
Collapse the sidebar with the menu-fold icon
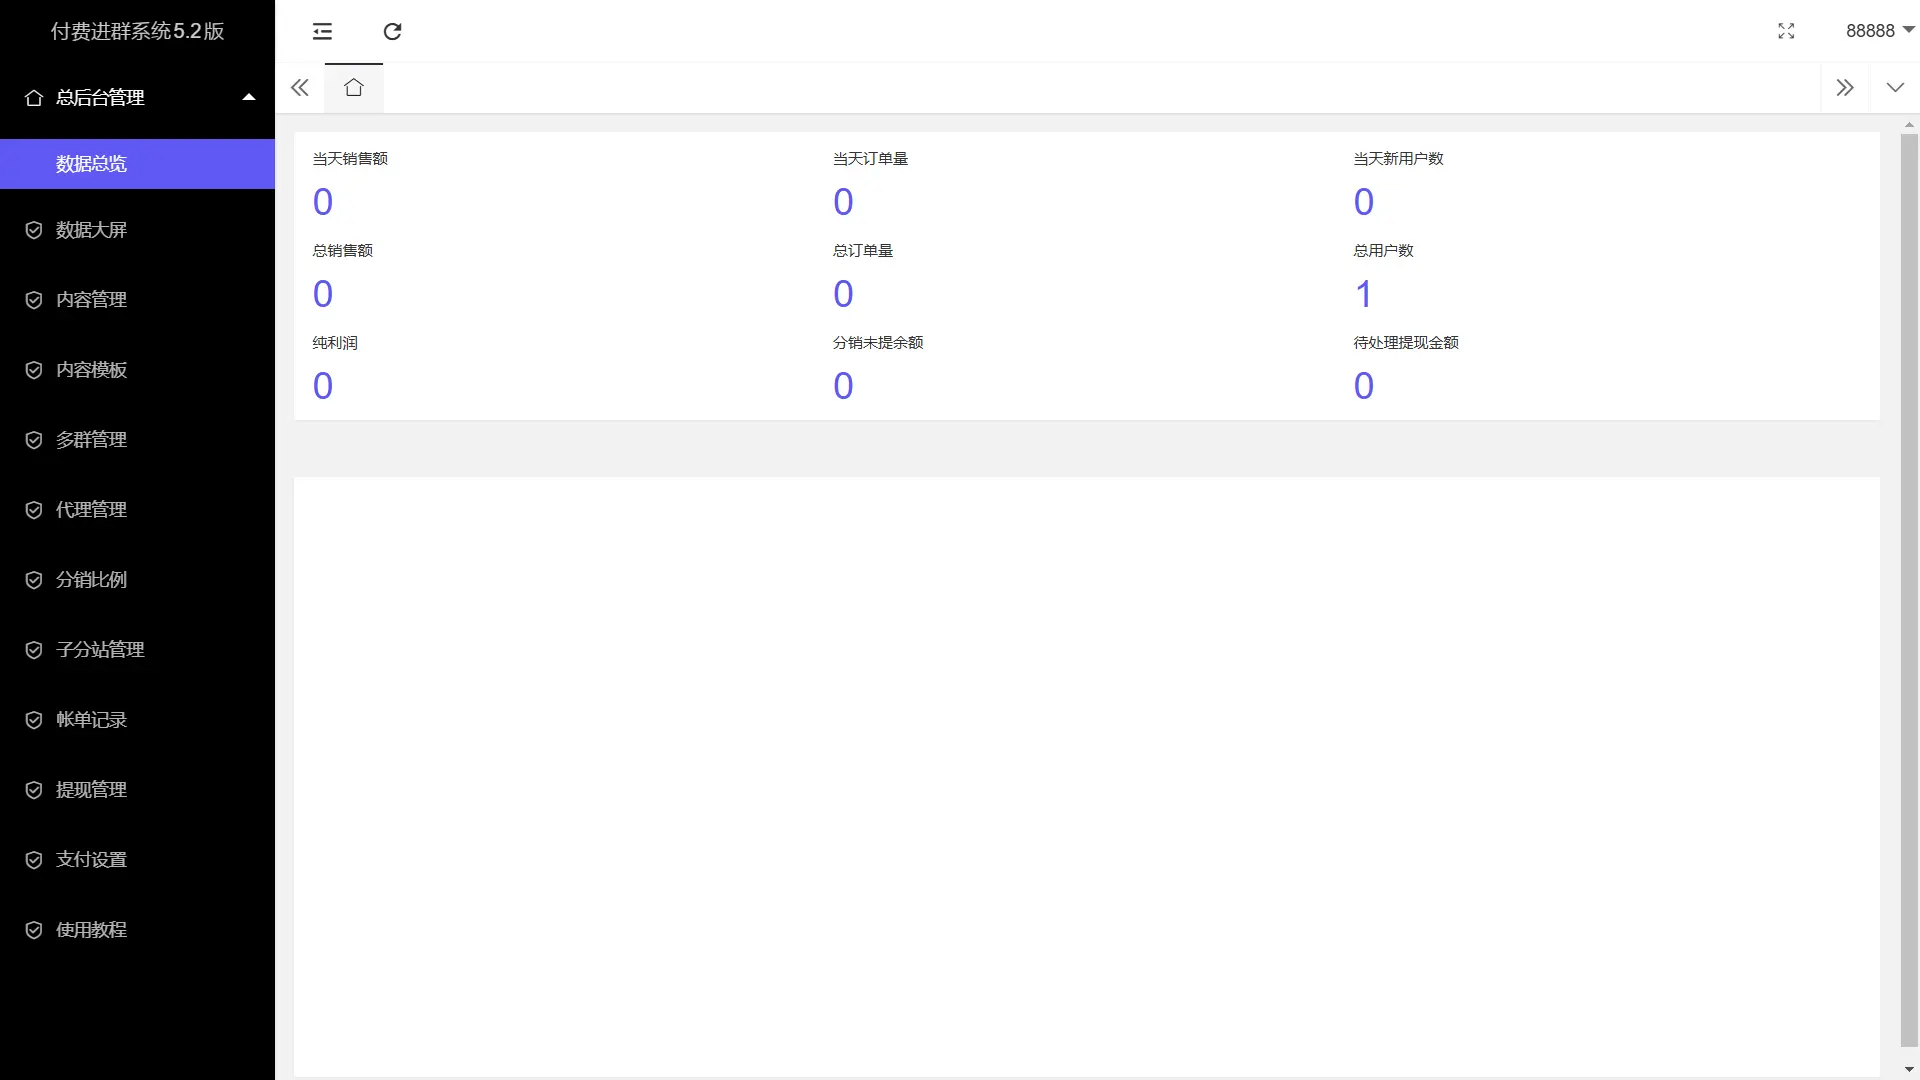(322, 31)
